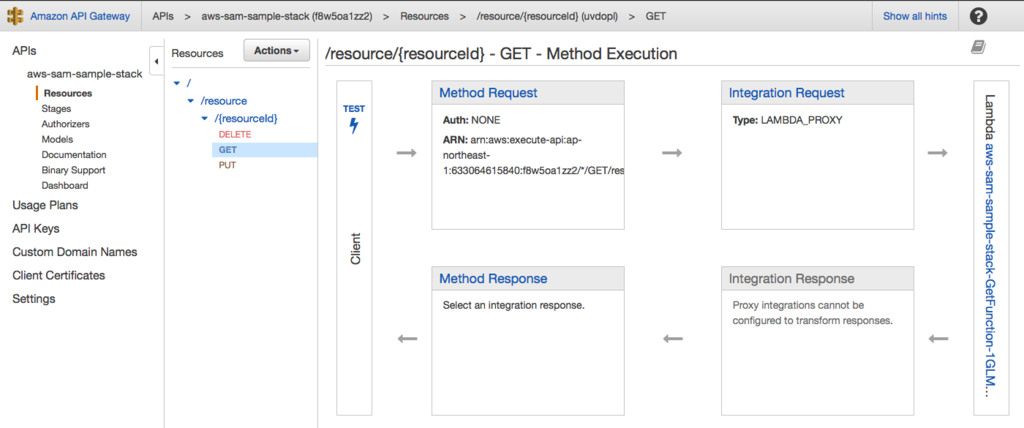
Task: Click aws-sam-sample-stack (f8w5oa1zz2) breadcrumb
Action: tap(287, 16)
